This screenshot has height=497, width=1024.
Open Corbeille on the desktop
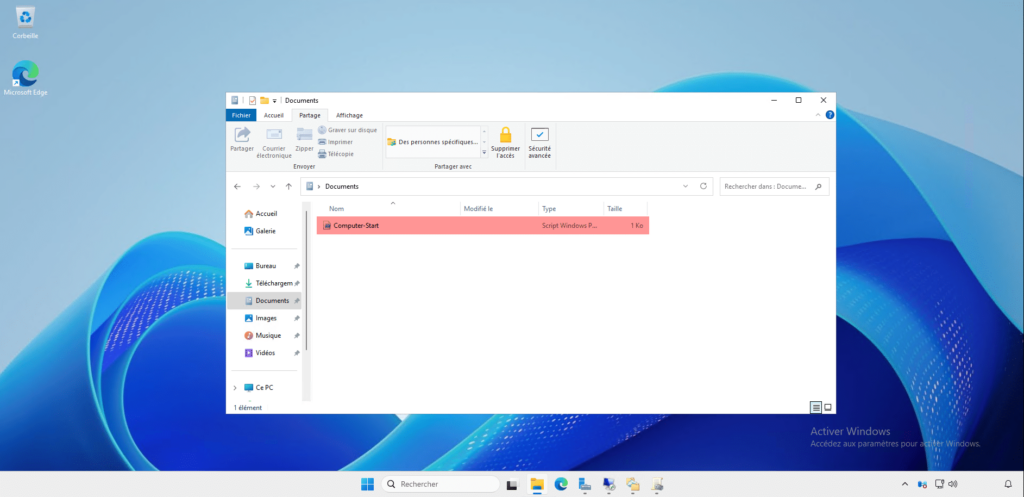pos(25,23)
